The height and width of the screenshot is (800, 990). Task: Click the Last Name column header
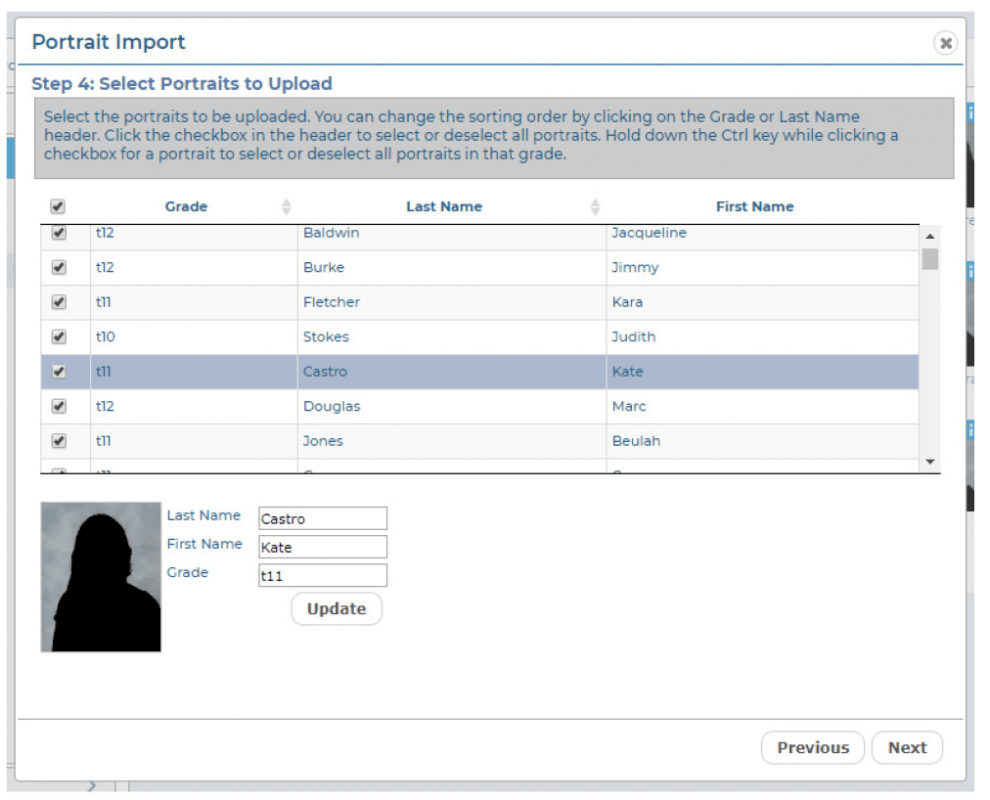coord(443,207)
